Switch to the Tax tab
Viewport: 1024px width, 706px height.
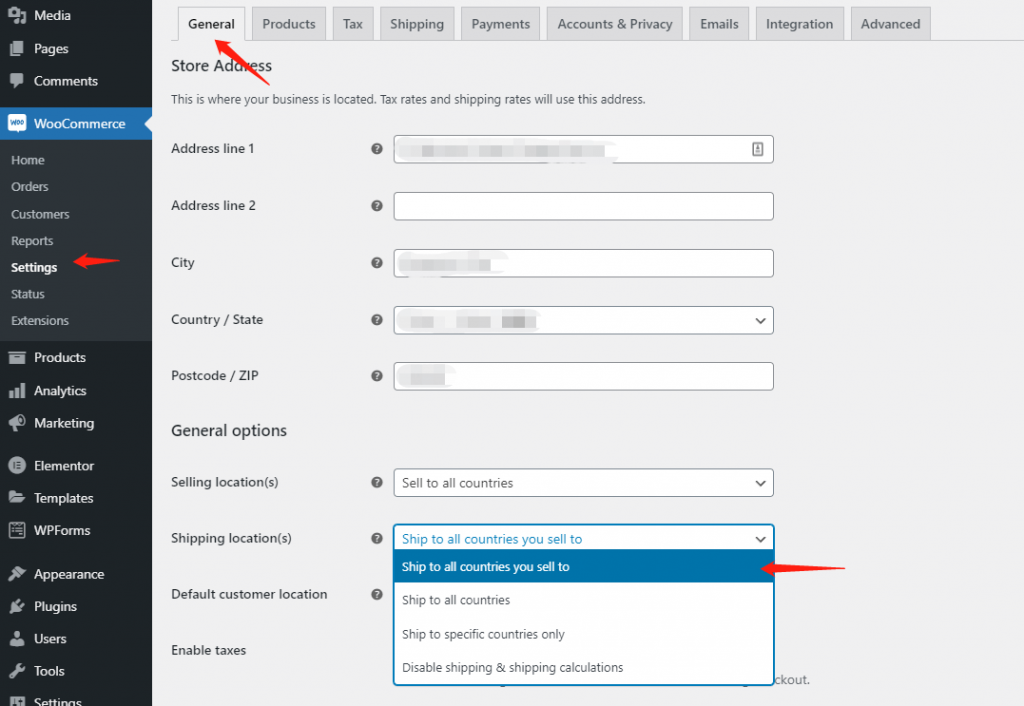click(353, 24)
